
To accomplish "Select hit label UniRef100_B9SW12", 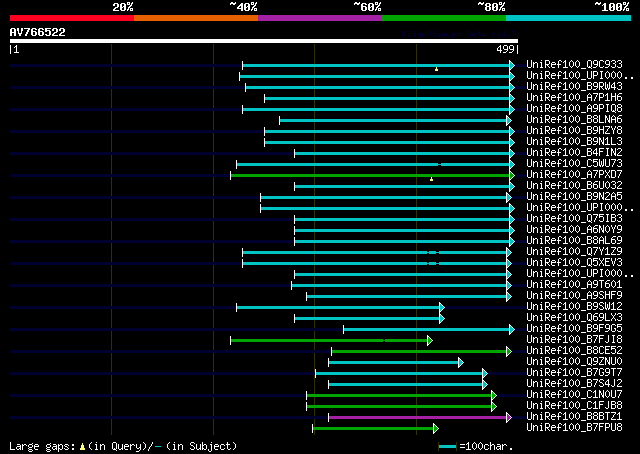I will (x=574, y=307).
